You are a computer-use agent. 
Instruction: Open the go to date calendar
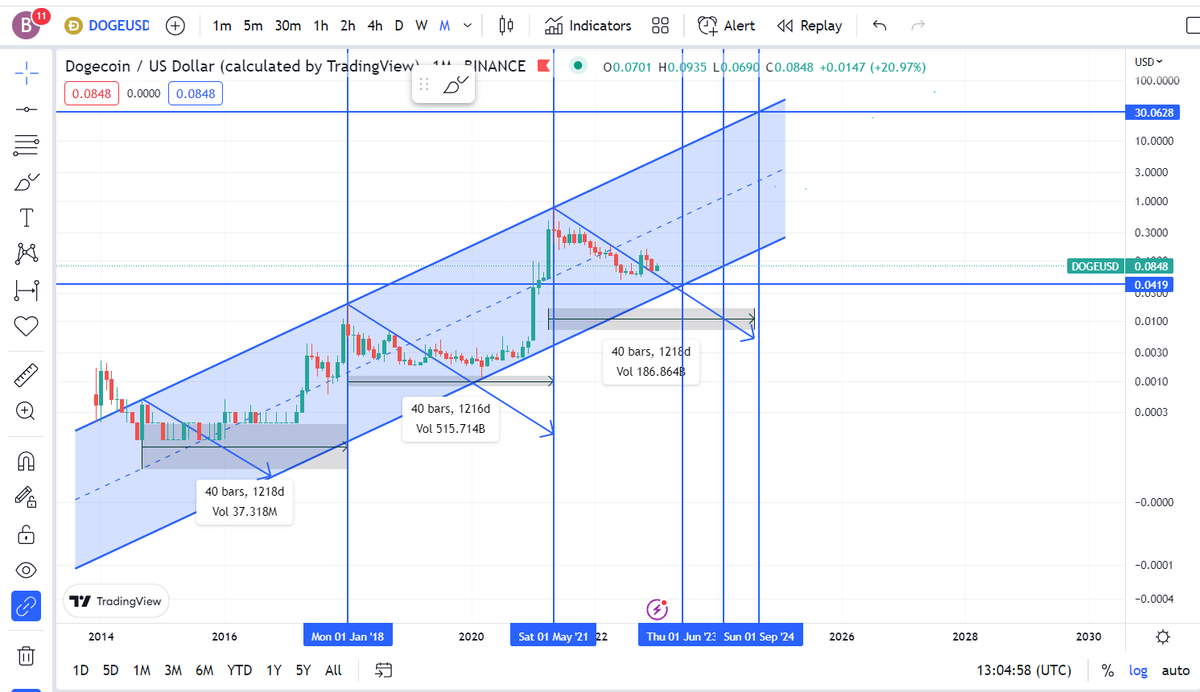pos(383,670)
